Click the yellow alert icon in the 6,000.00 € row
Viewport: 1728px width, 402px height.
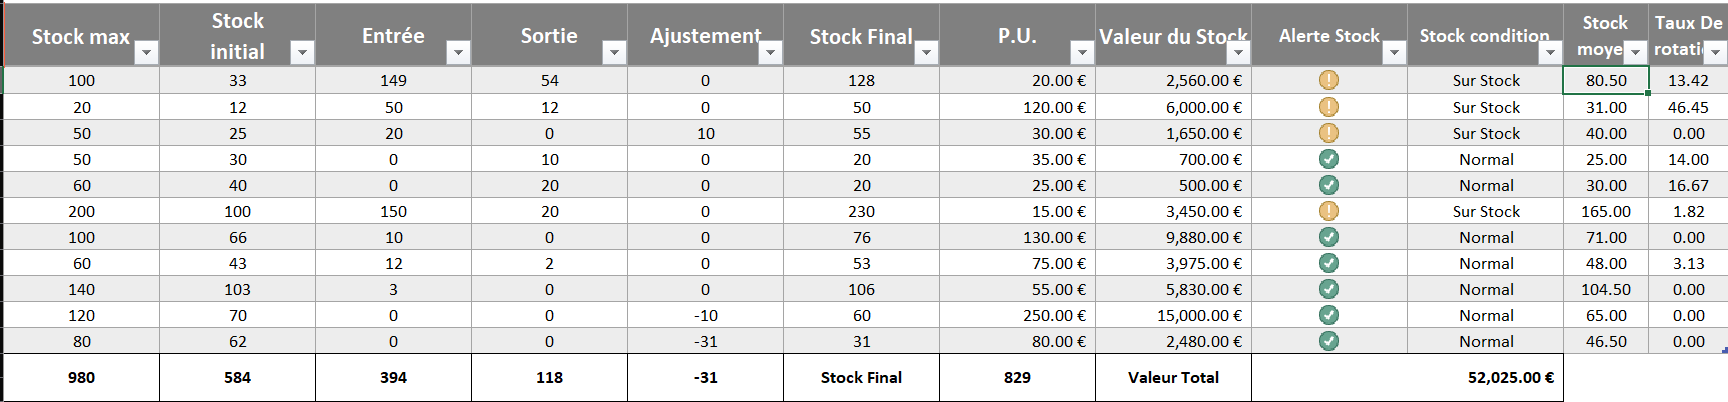[x=1328, y=107]
